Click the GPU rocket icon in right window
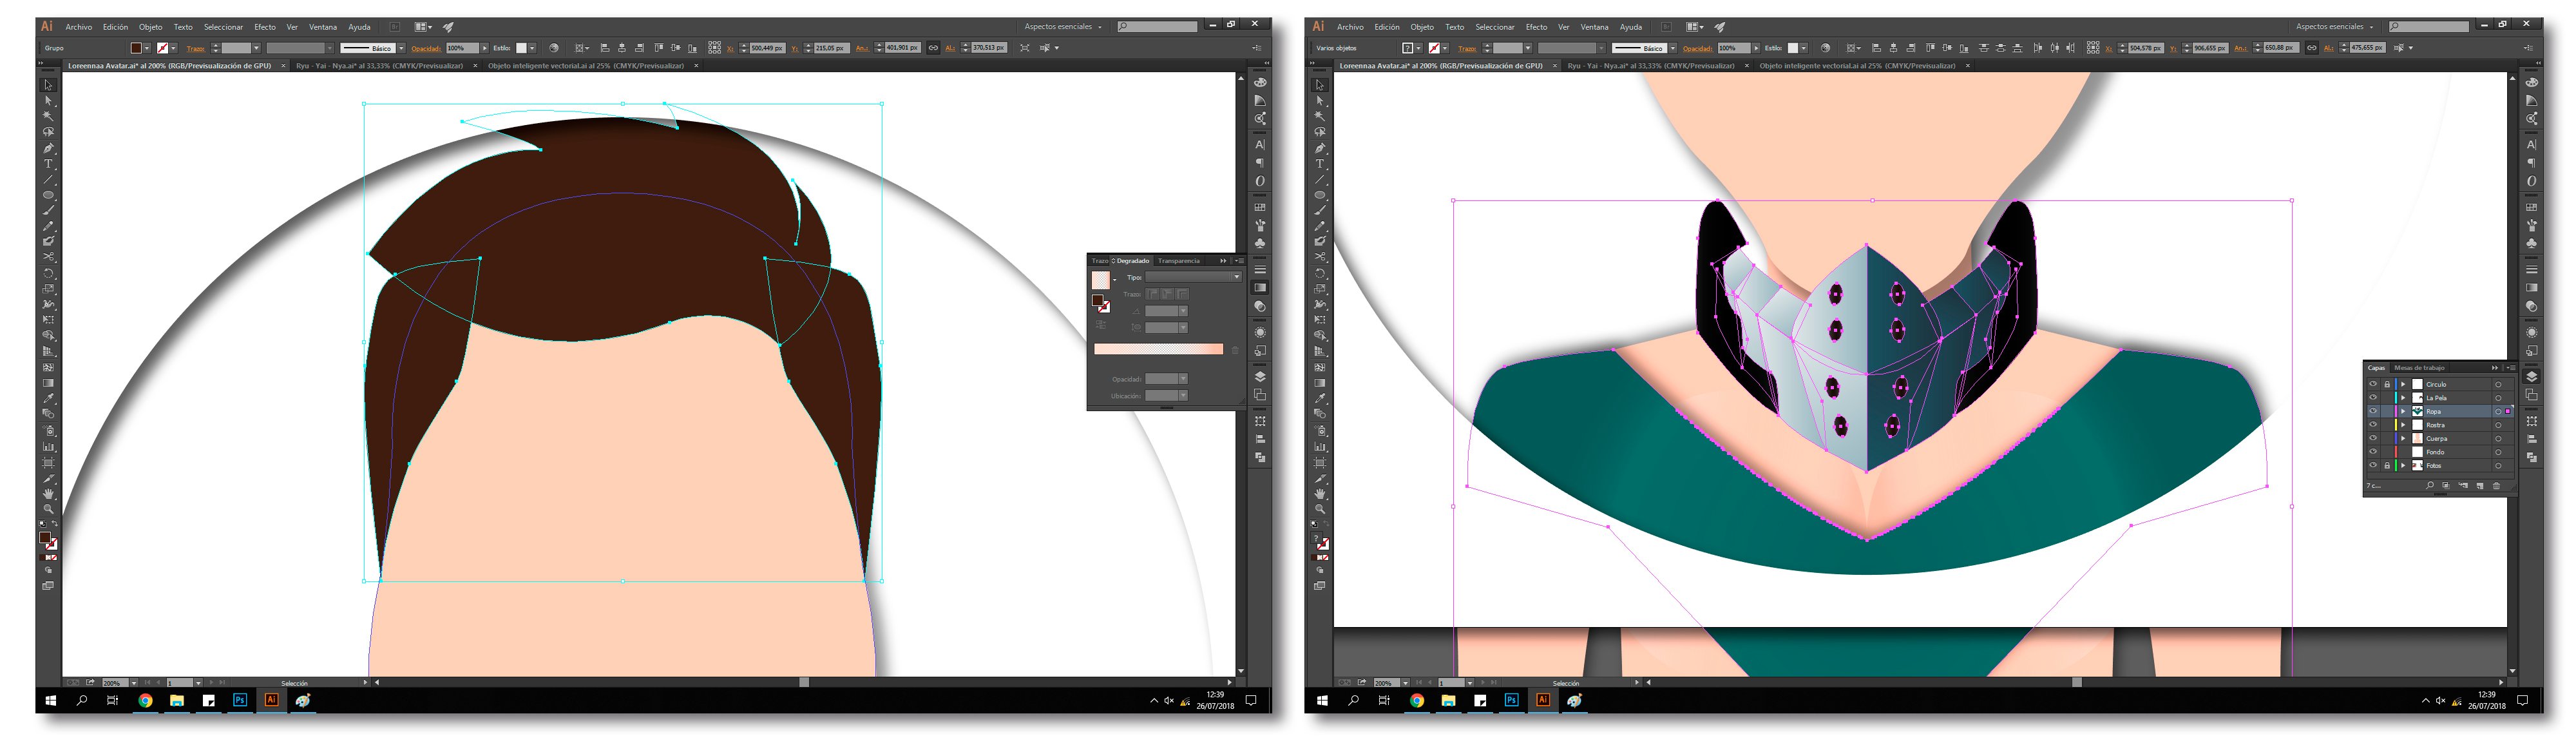2576x754 pixels. point(1720,27)
